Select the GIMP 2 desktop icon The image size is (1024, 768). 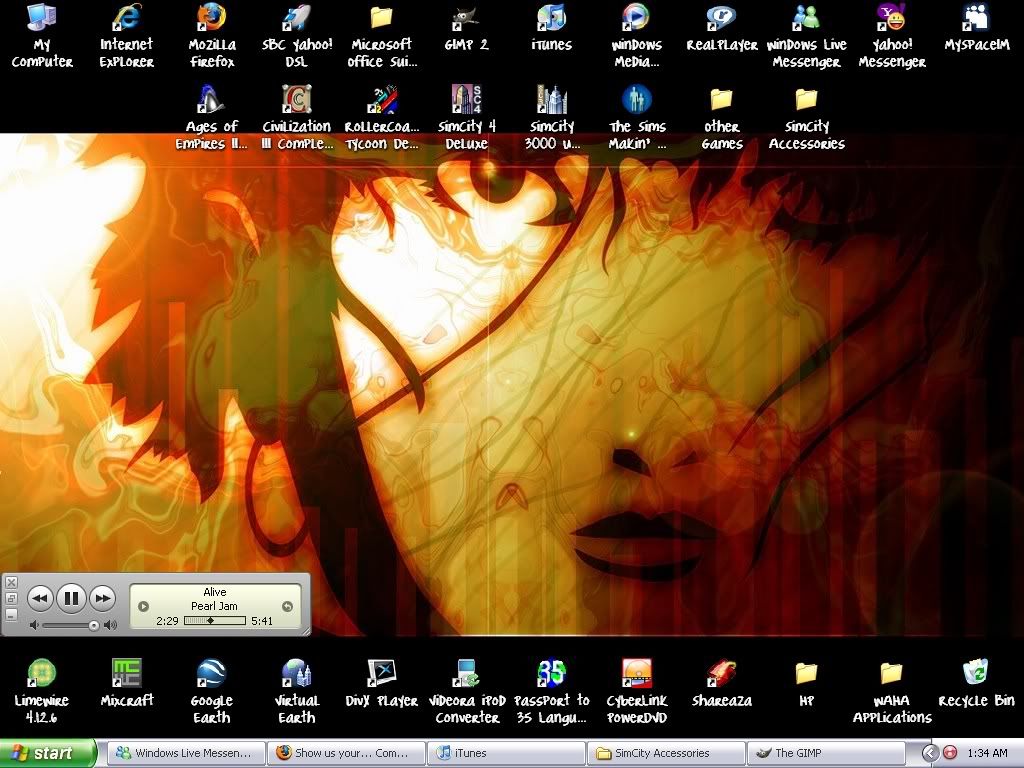(x=466, y=27)
